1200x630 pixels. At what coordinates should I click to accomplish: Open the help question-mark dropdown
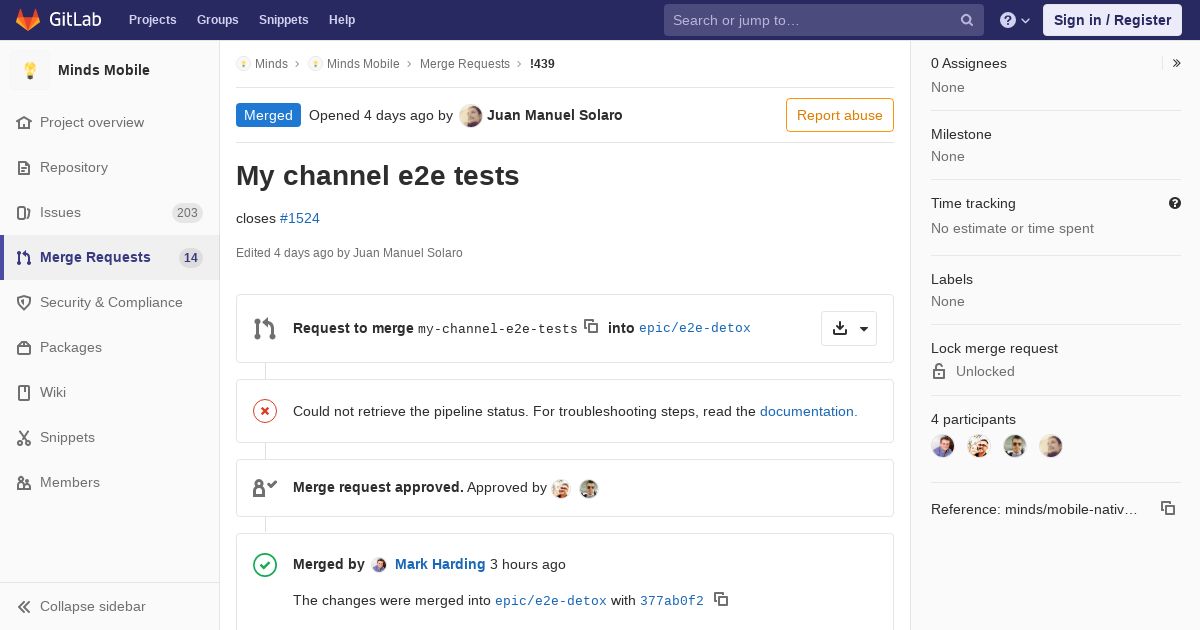pos(1015,20)
